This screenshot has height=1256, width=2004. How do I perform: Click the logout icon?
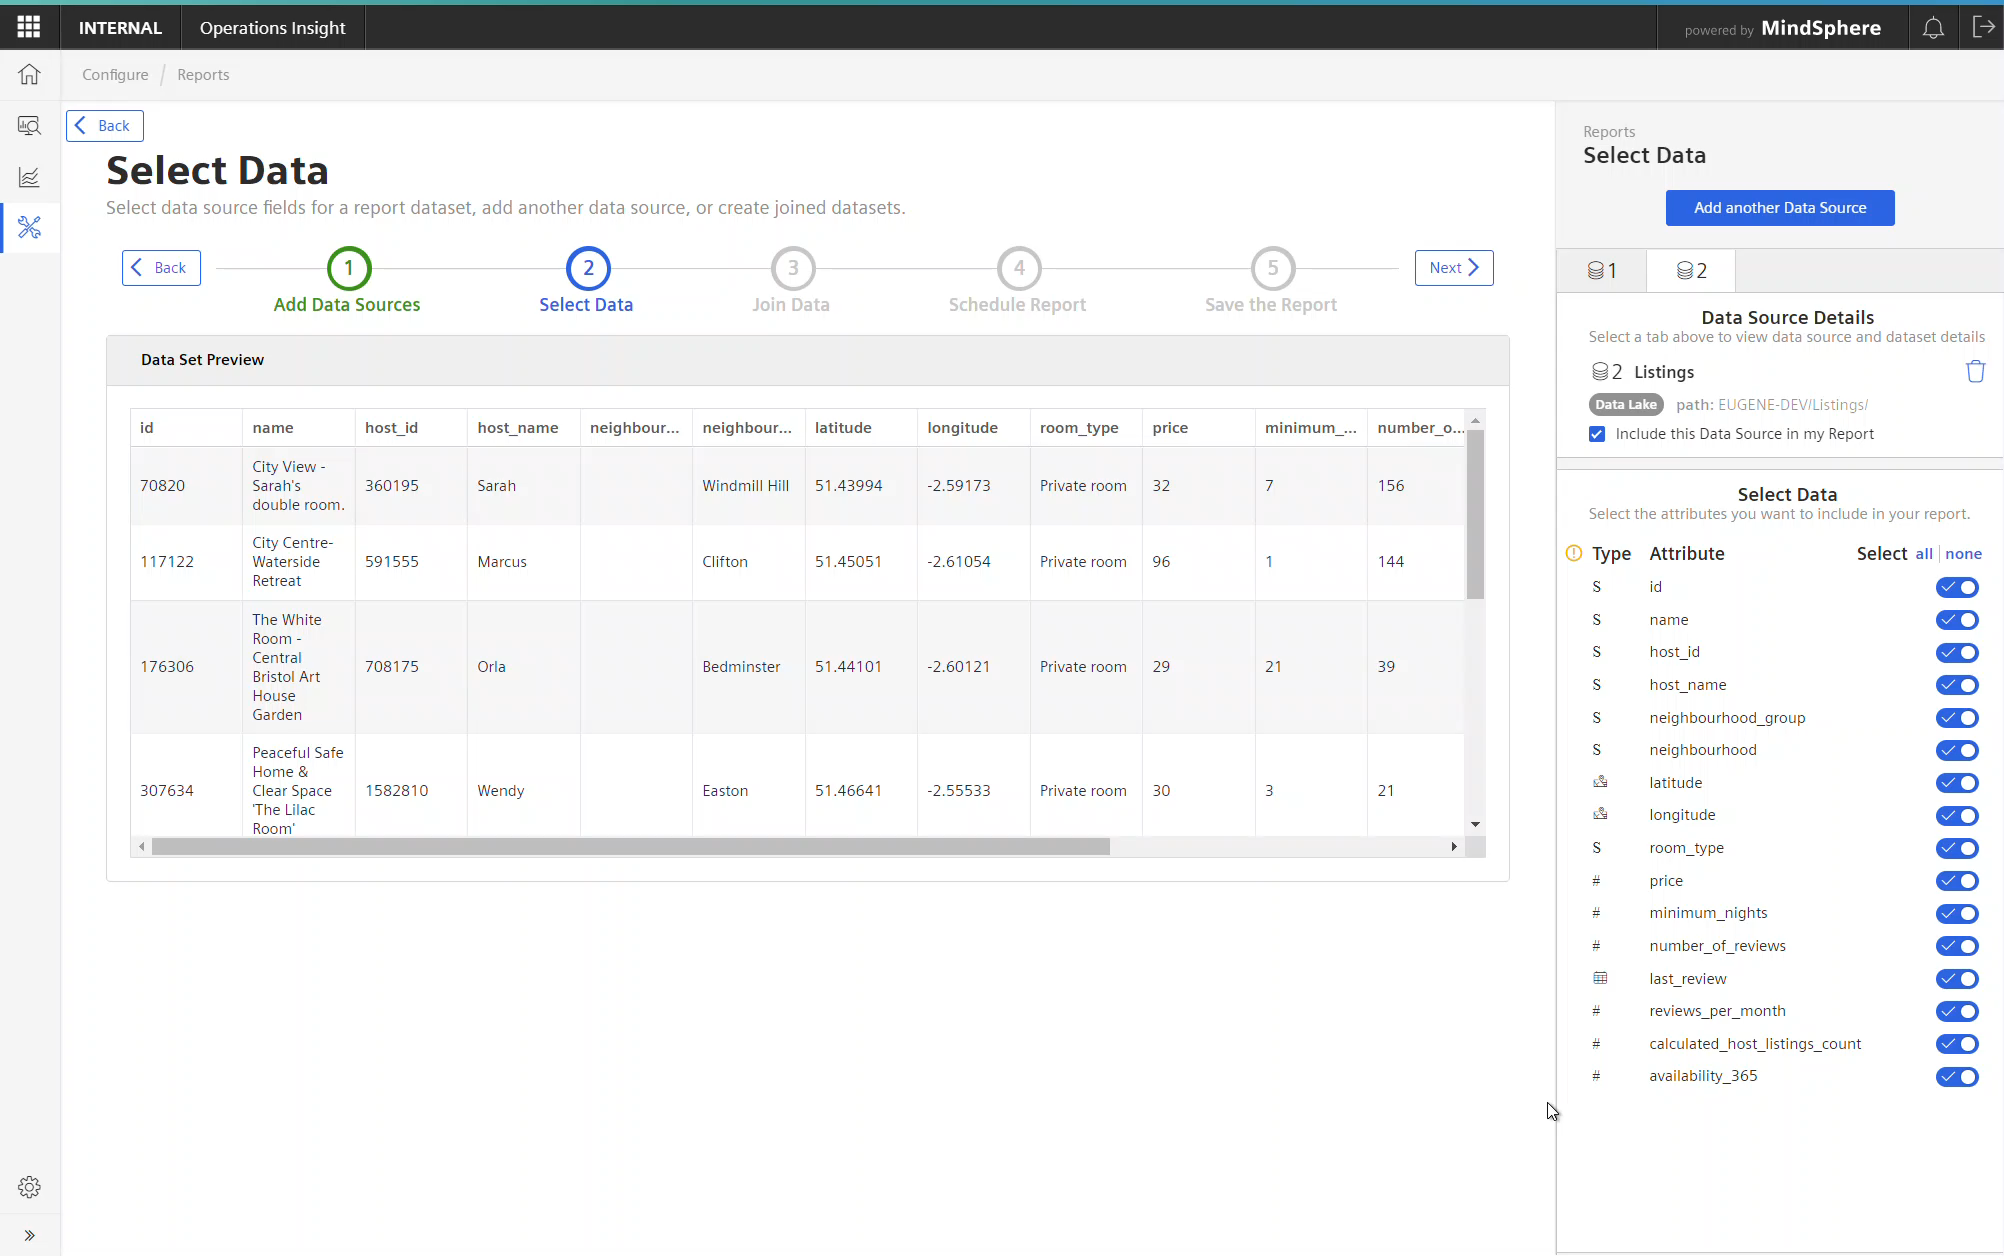coord(1983,27)
